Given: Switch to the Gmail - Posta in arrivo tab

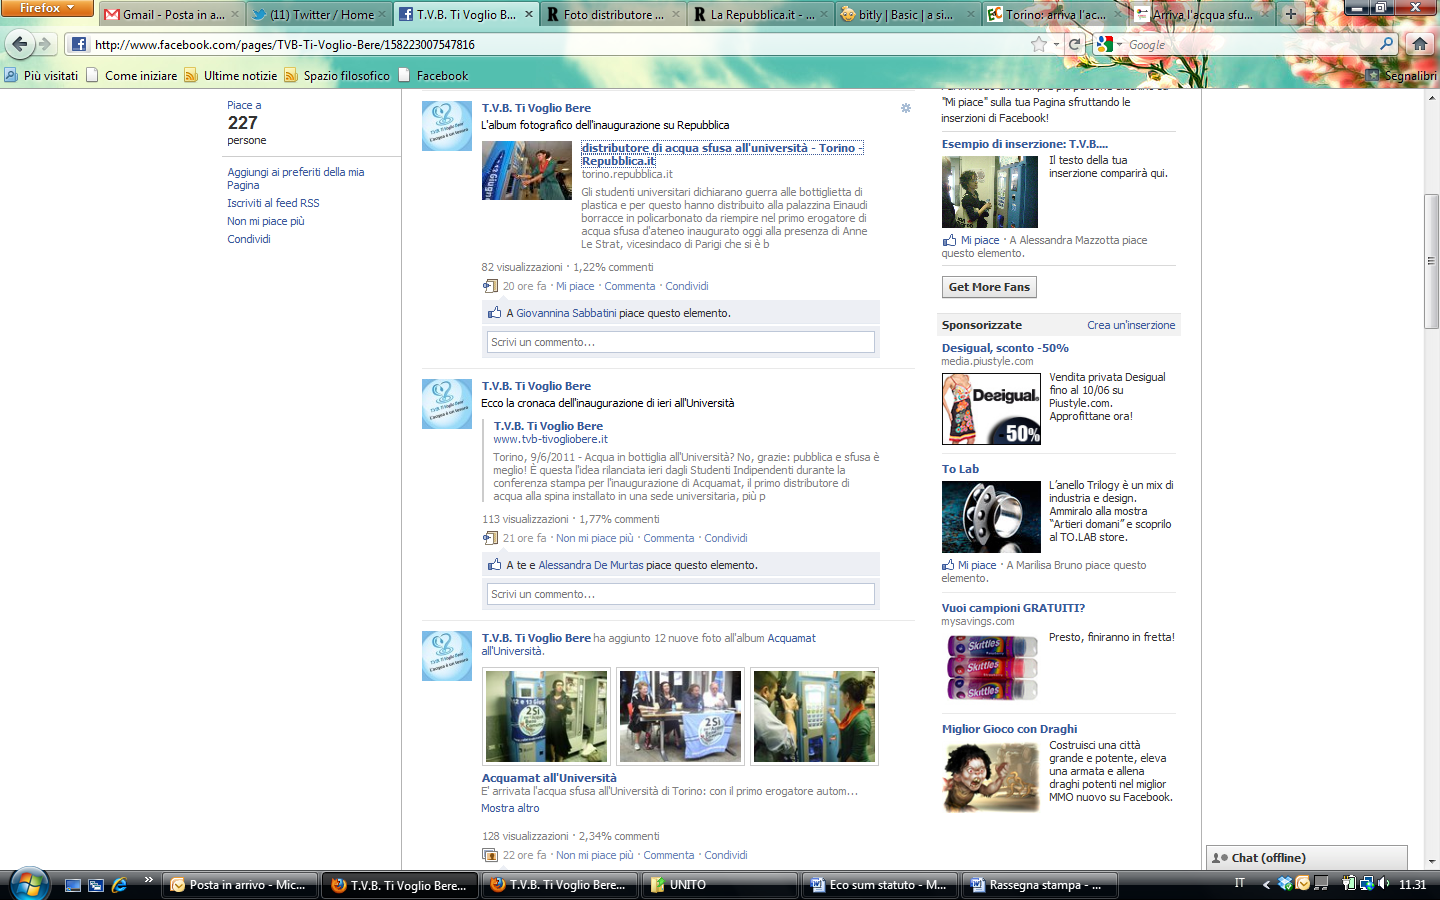Looking at the screenshot, I should tap(167, 14).
